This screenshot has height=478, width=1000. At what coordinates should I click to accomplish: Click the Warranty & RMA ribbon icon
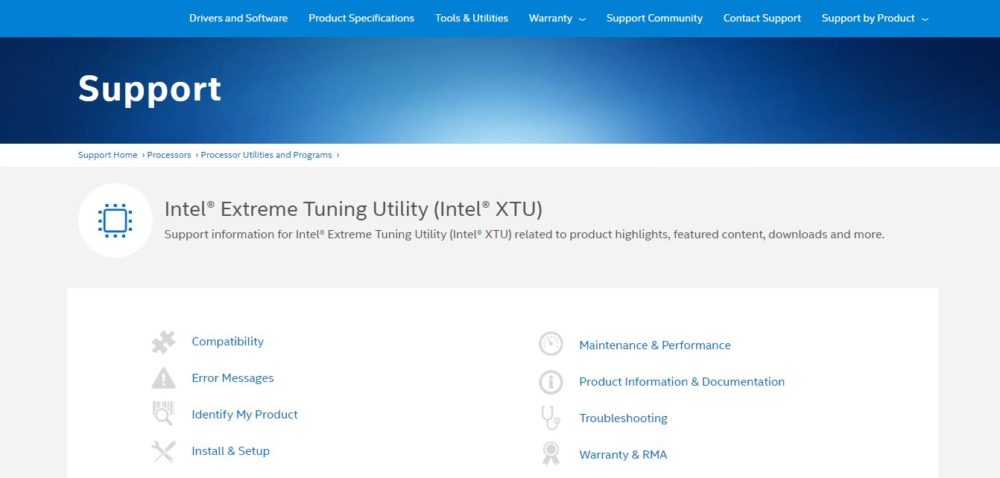tap(550, 454)
